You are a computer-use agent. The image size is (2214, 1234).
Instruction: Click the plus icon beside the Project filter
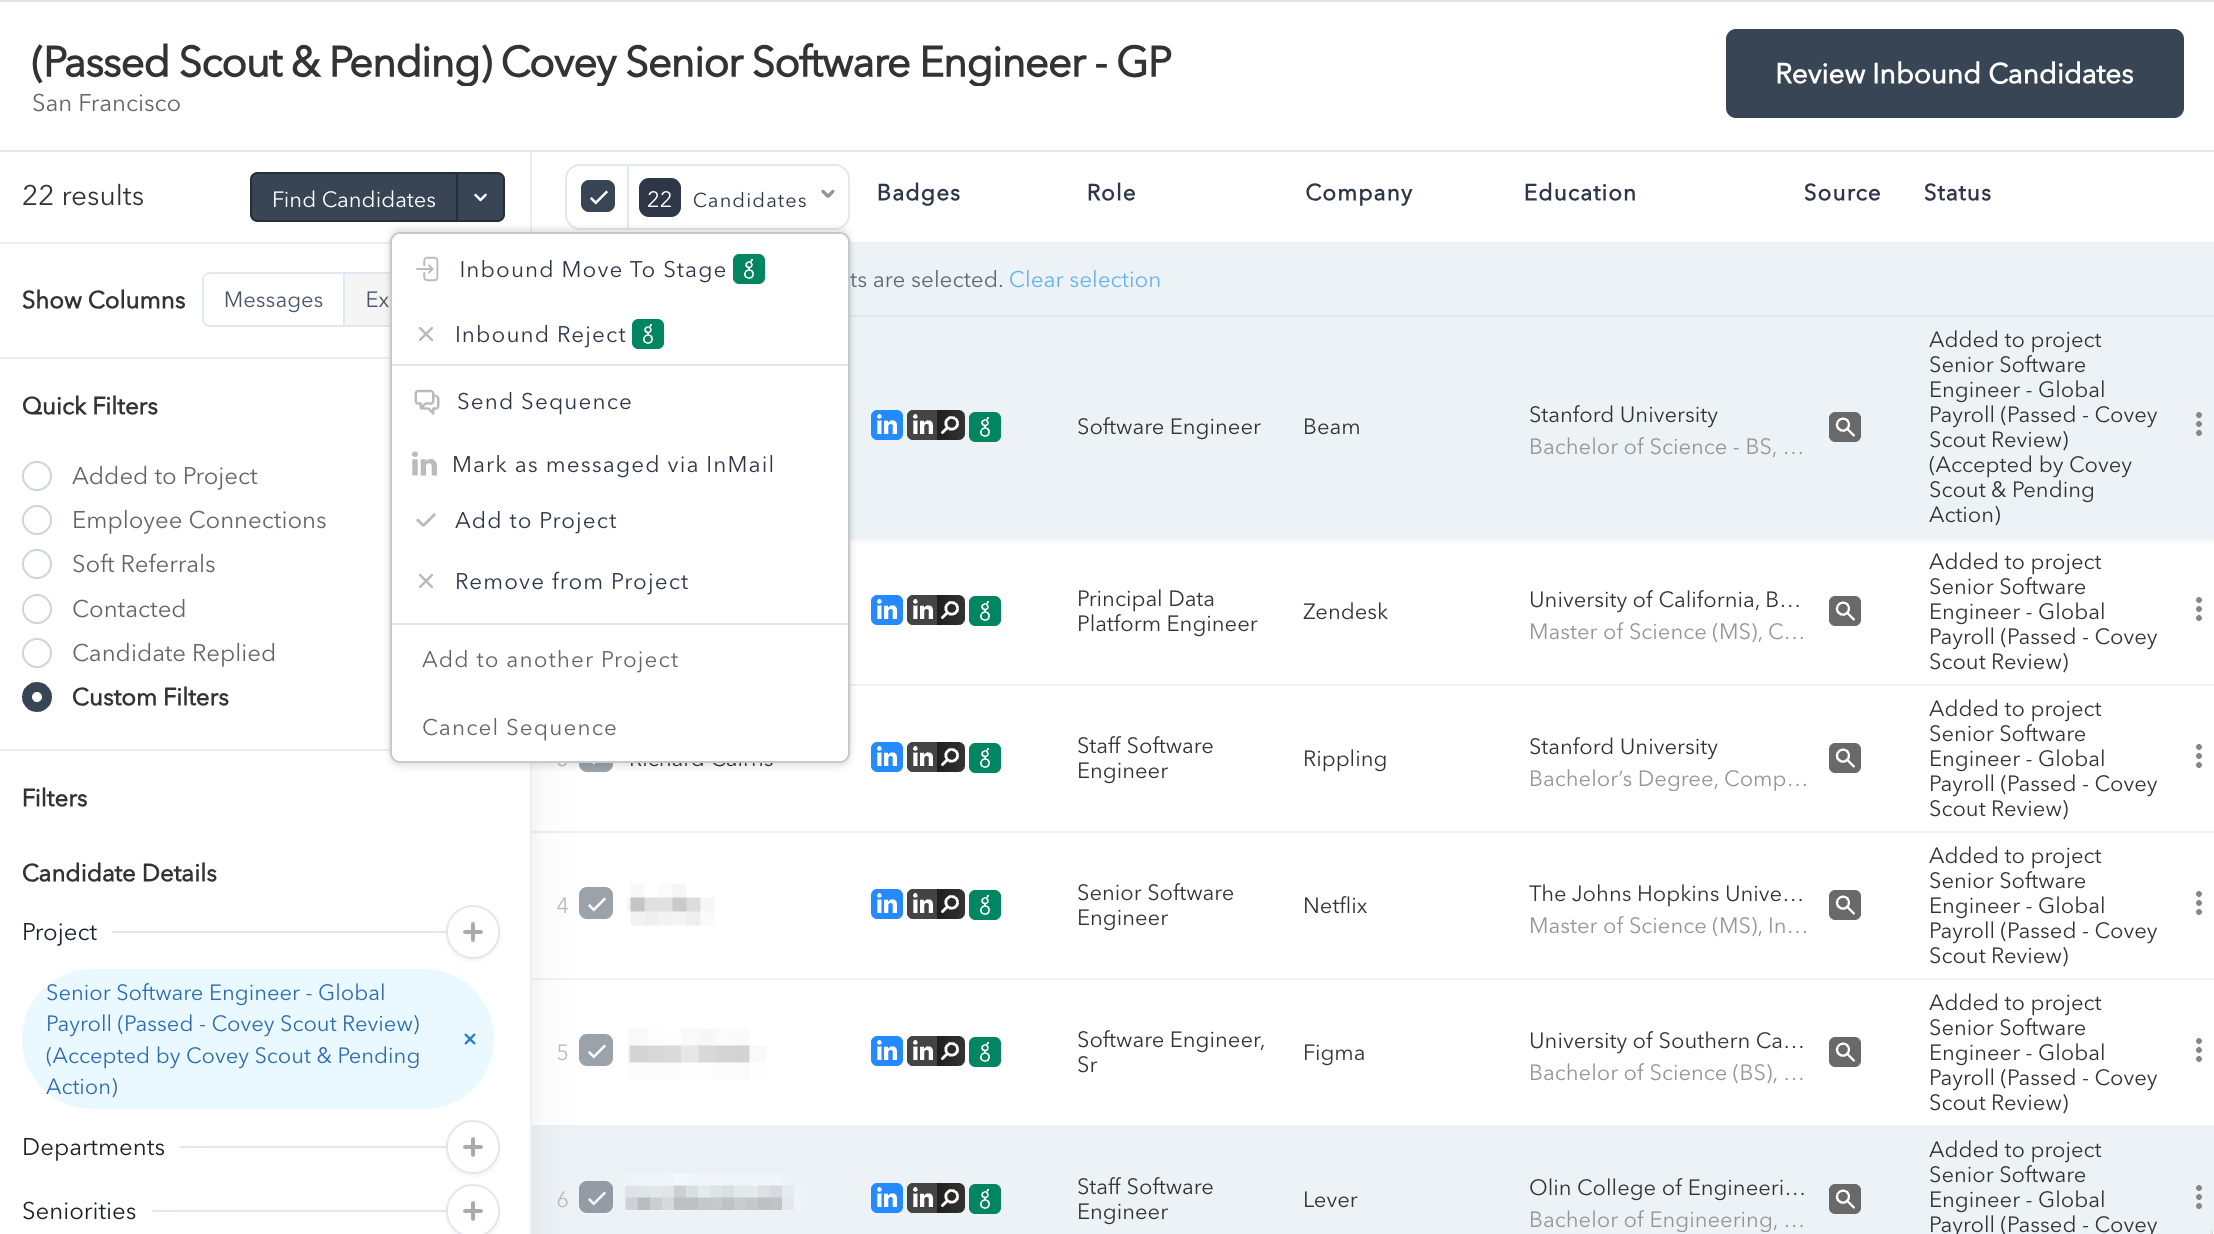[x=473, y=932]
